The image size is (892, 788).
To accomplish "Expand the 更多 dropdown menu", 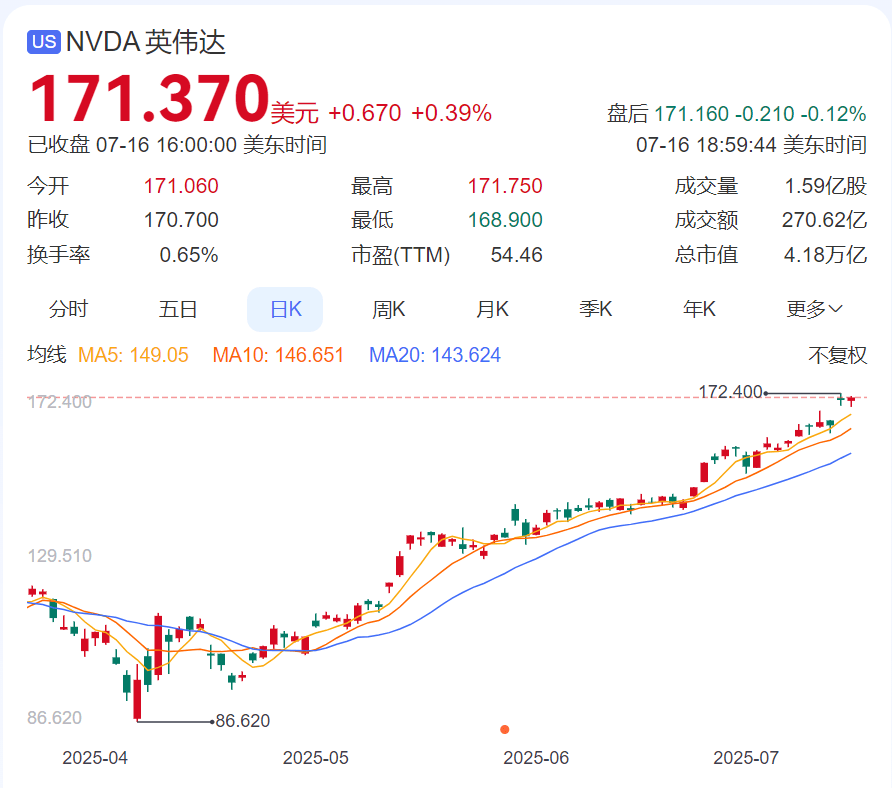I will (814, 309).
